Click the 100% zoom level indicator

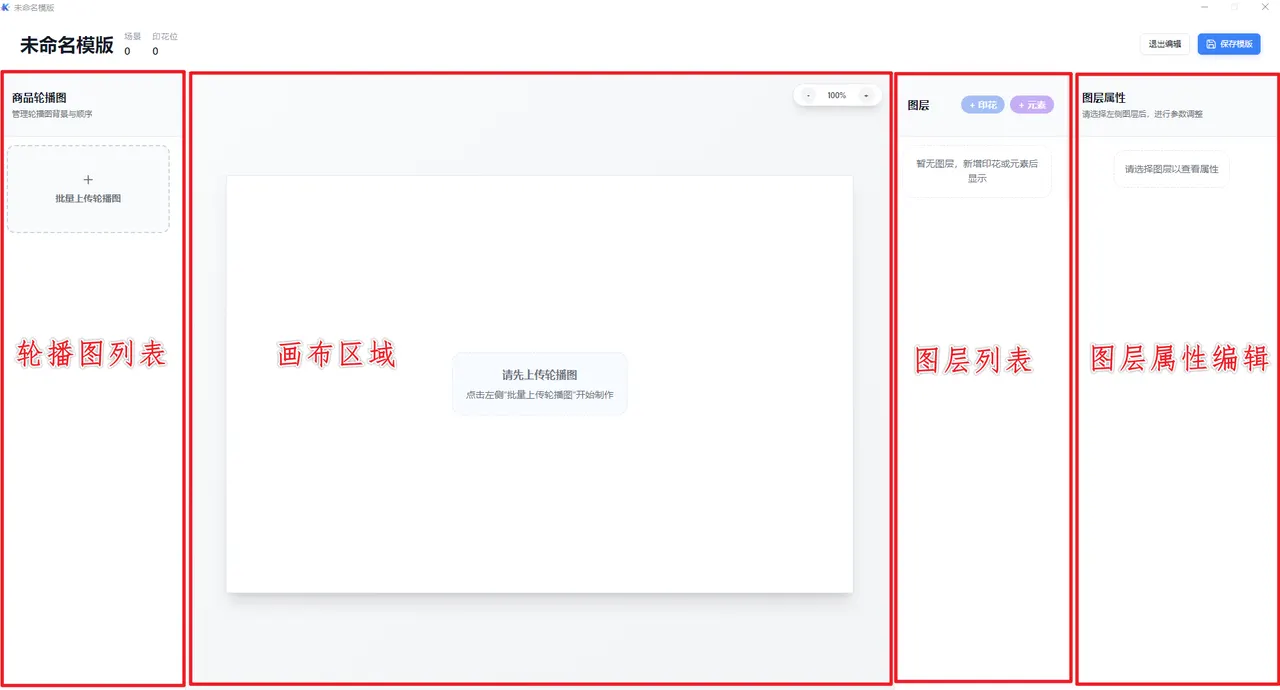836,94
